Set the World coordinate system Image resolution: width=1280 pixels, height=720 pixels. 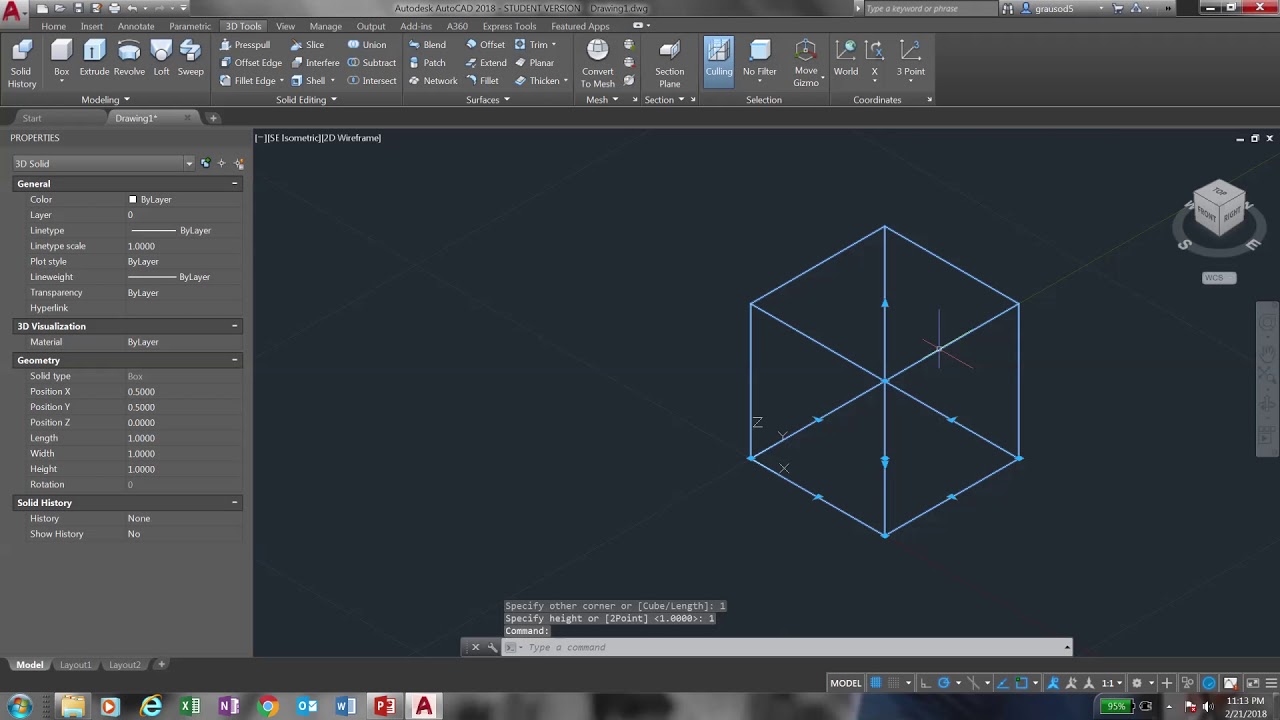[846, 58]
